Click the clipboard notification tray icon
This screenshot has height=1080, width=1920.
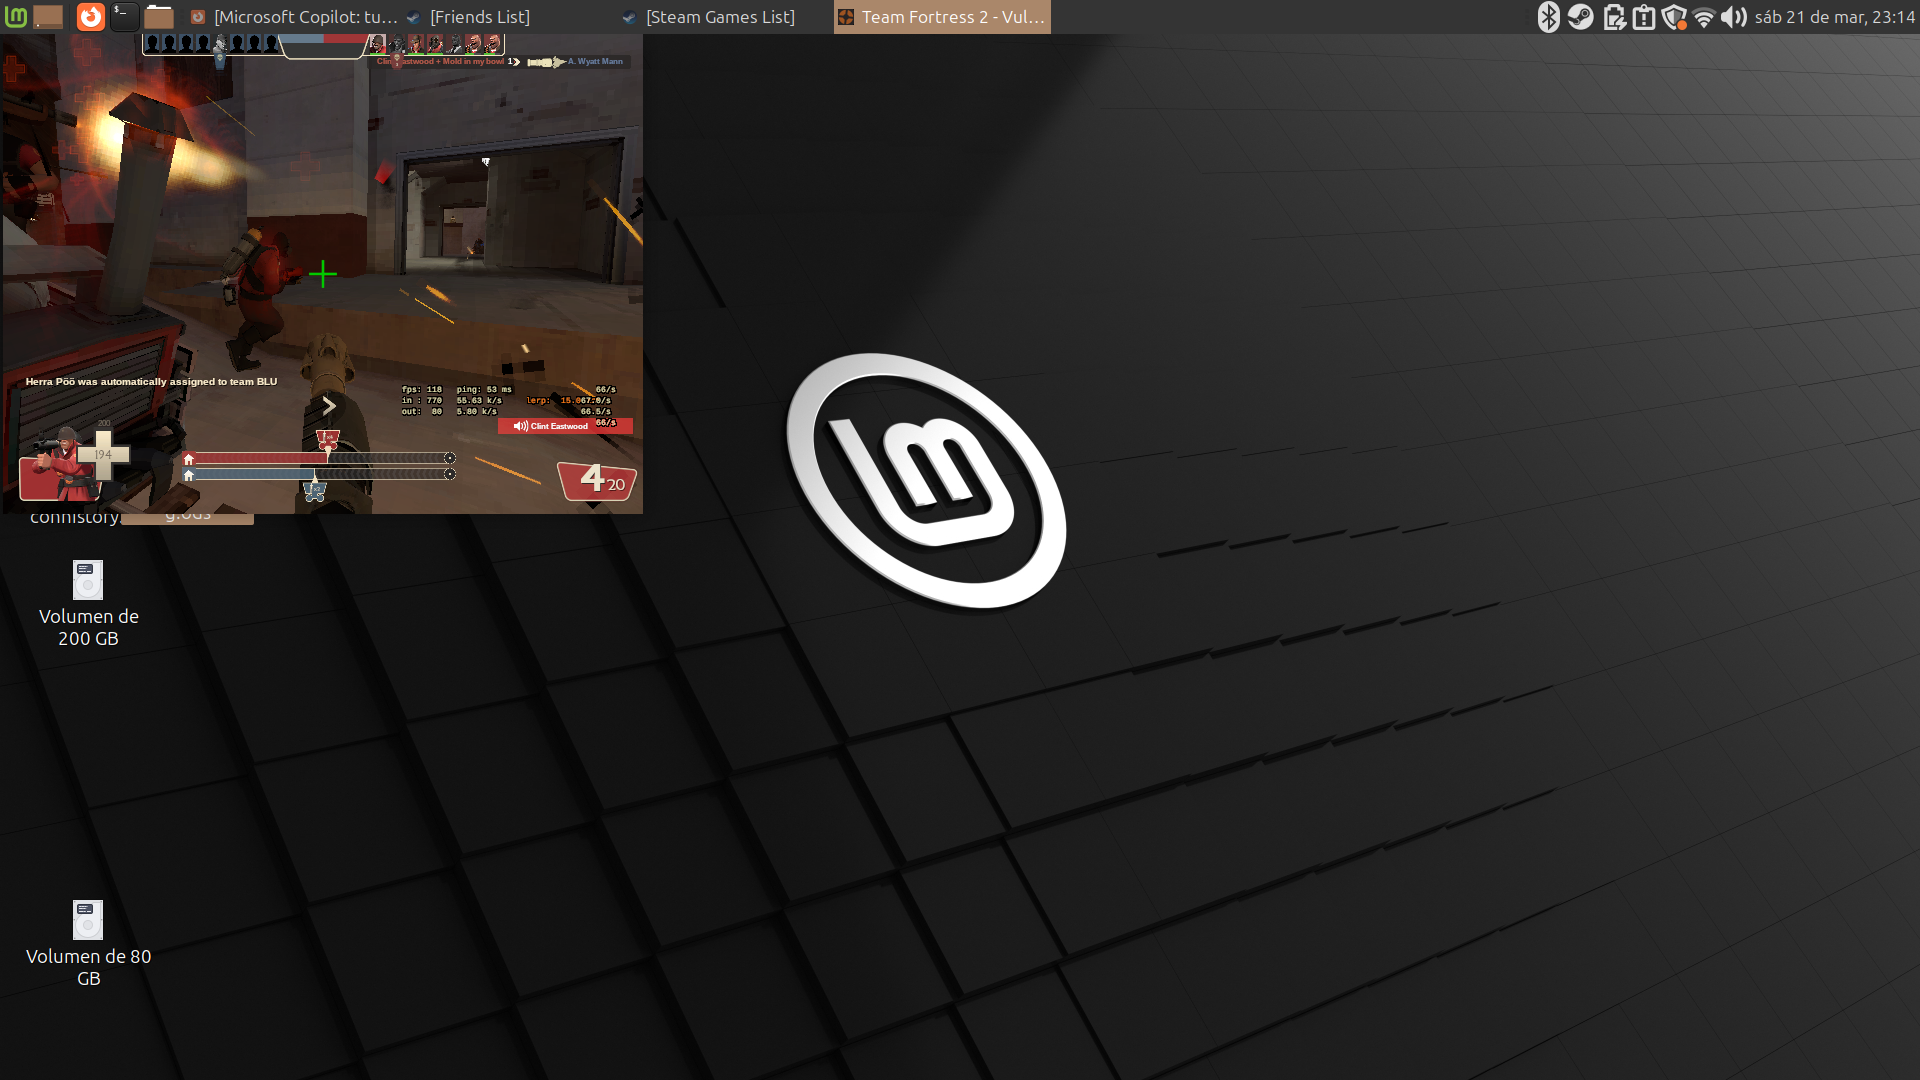[x=1643, y=16]
